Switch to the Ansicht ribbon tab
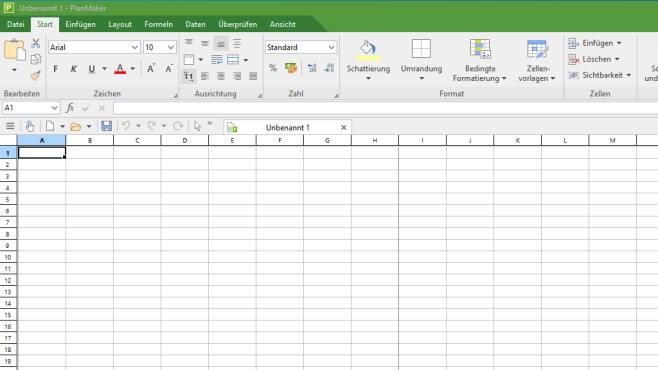 pyautogui.click(x=283, y=24)
